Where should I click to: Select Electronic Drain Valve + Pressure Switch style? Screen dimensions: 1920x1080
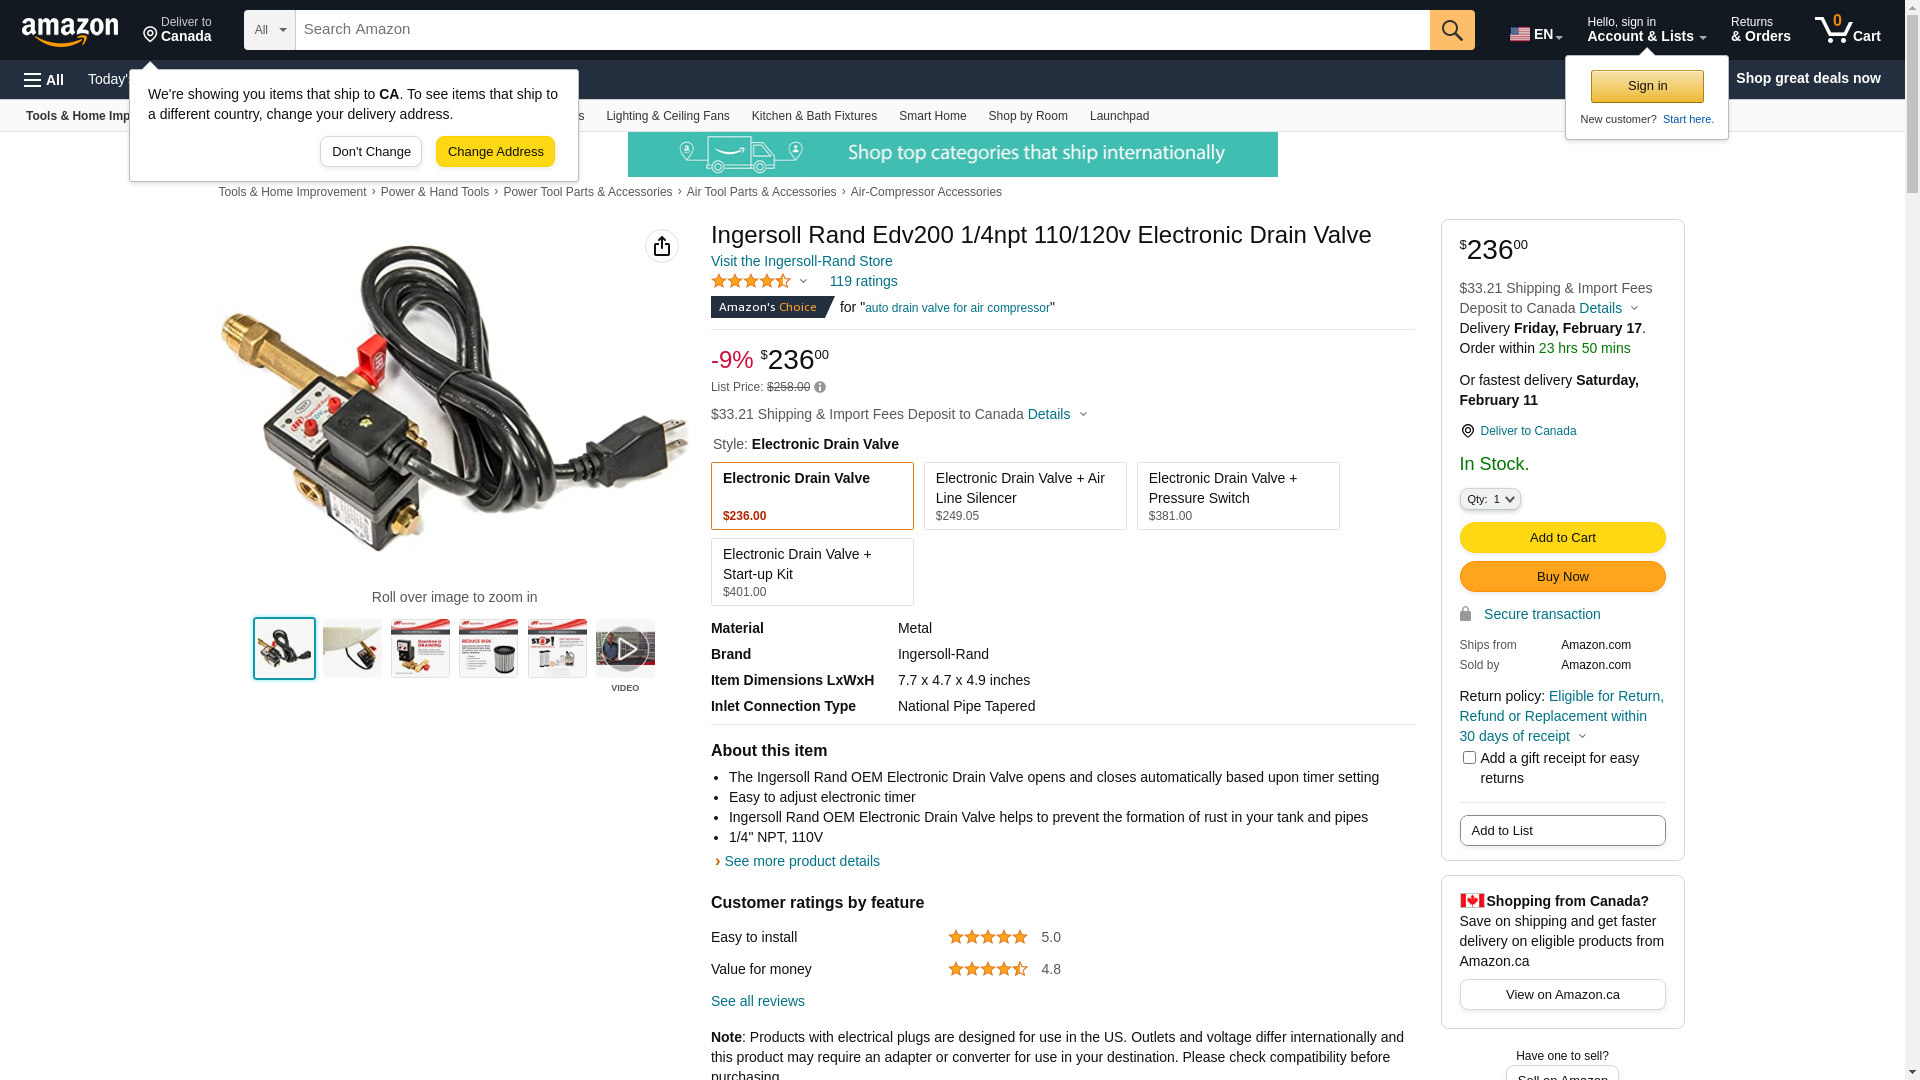tap(1238, 496)
